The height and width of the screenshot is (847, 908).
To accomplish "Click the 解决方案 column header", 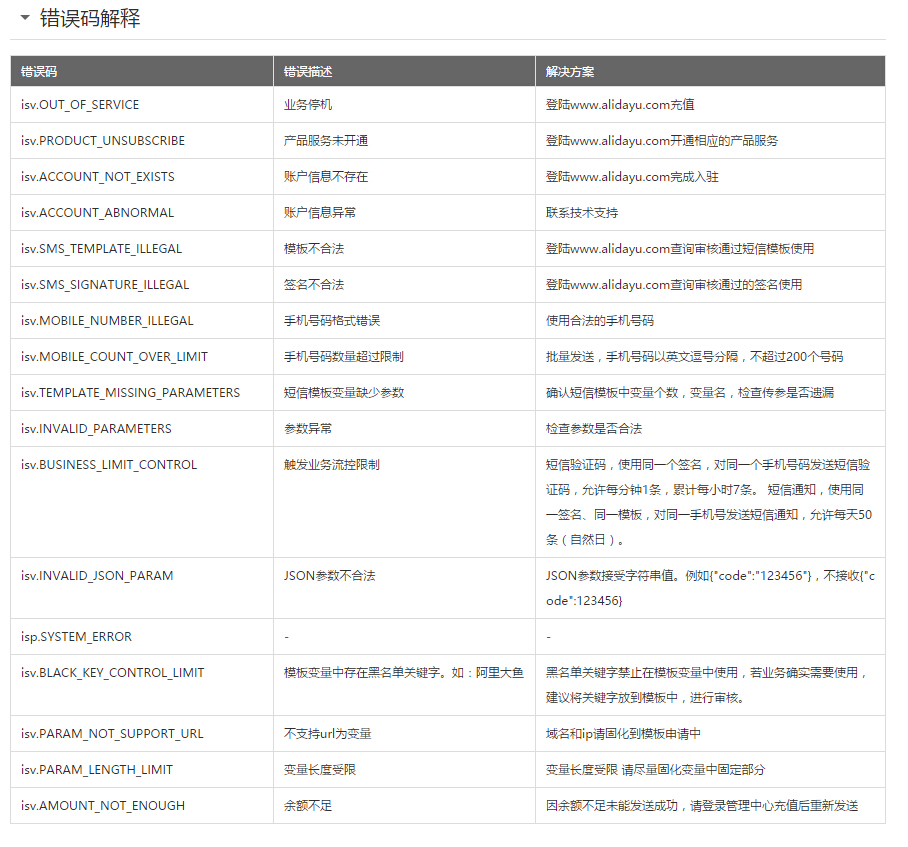I will pos(570,72).
